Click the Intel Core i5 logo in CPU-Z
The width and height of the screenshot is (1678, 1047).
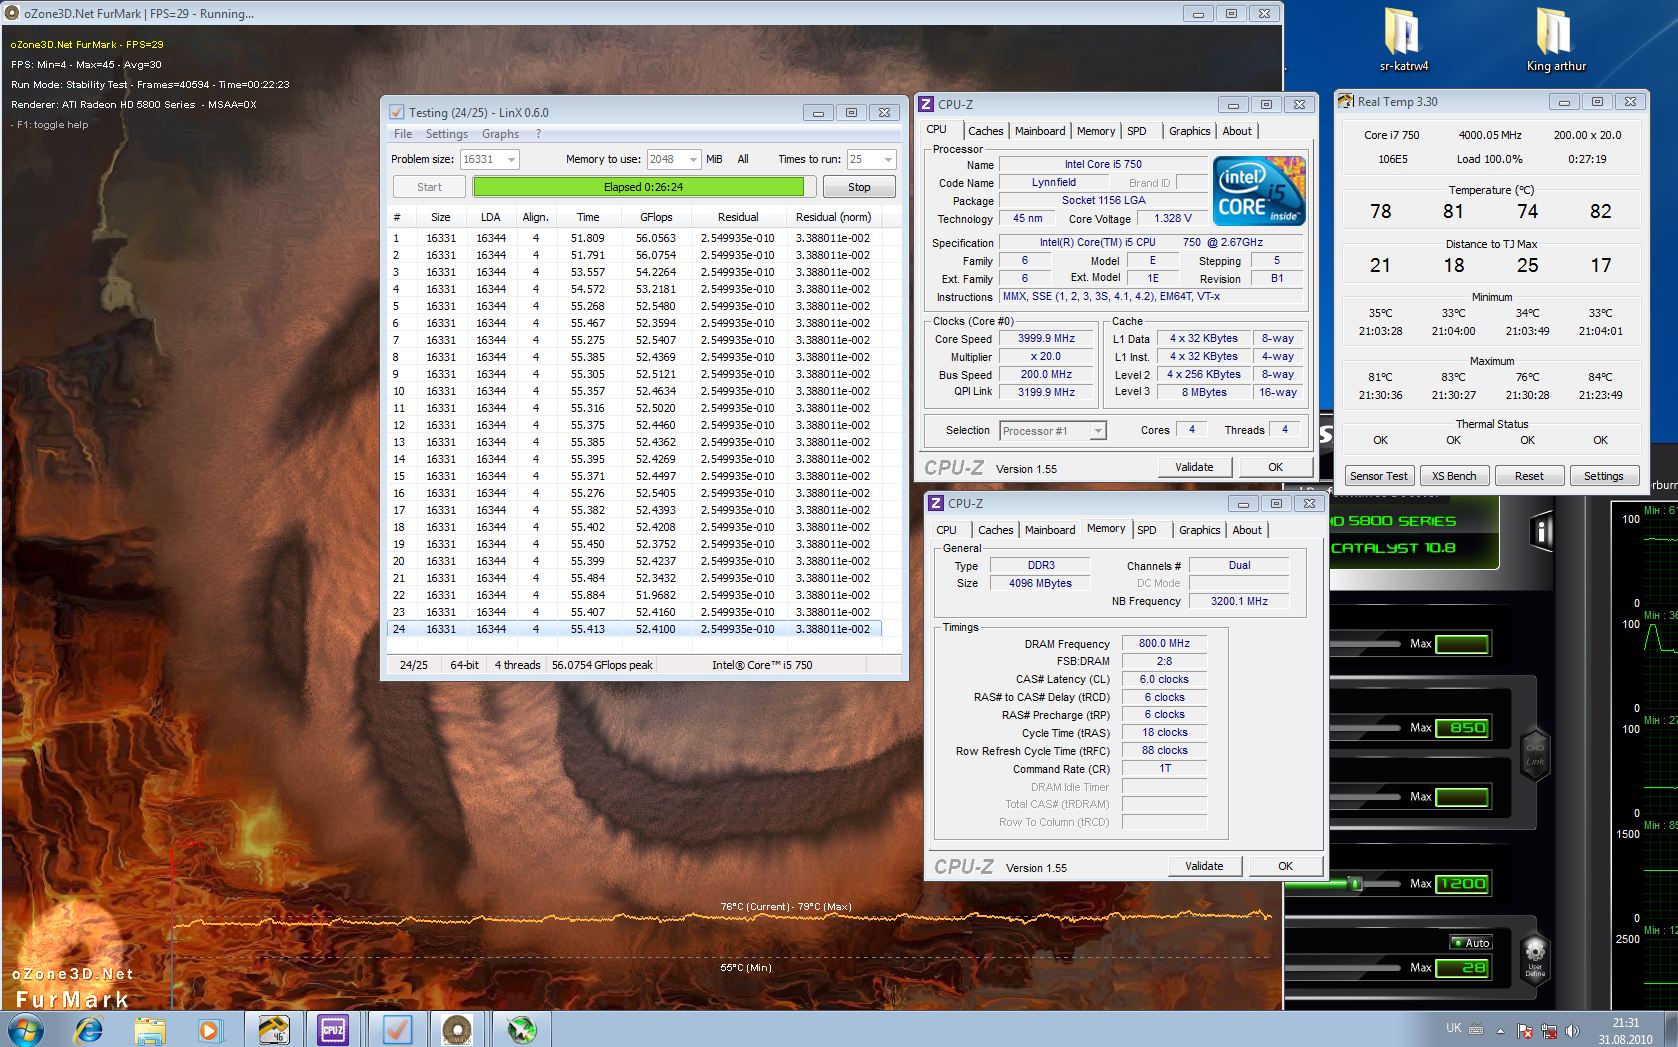[x=1259, y=189]
